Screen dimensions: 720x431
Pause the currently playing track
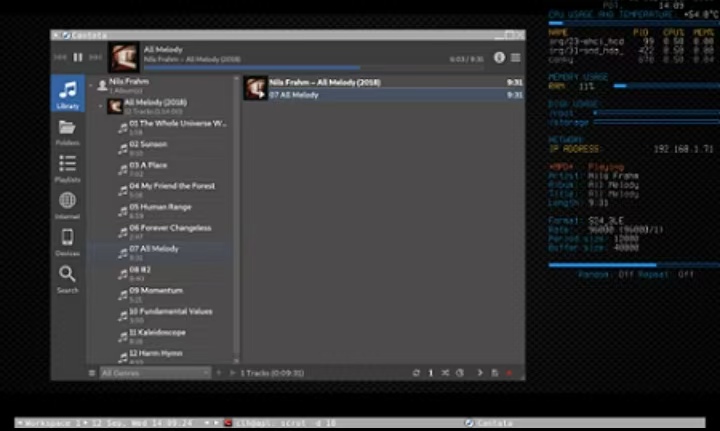[x=78, y=57]
